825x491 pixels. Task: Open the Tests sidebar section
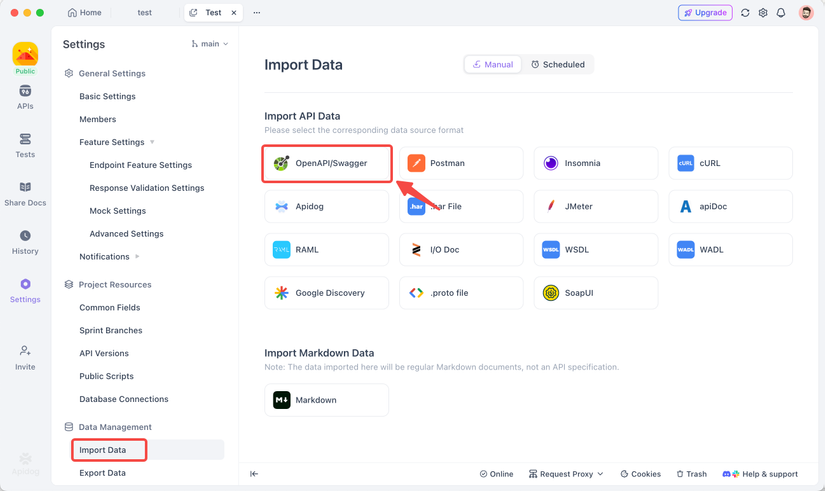point(25,146)
